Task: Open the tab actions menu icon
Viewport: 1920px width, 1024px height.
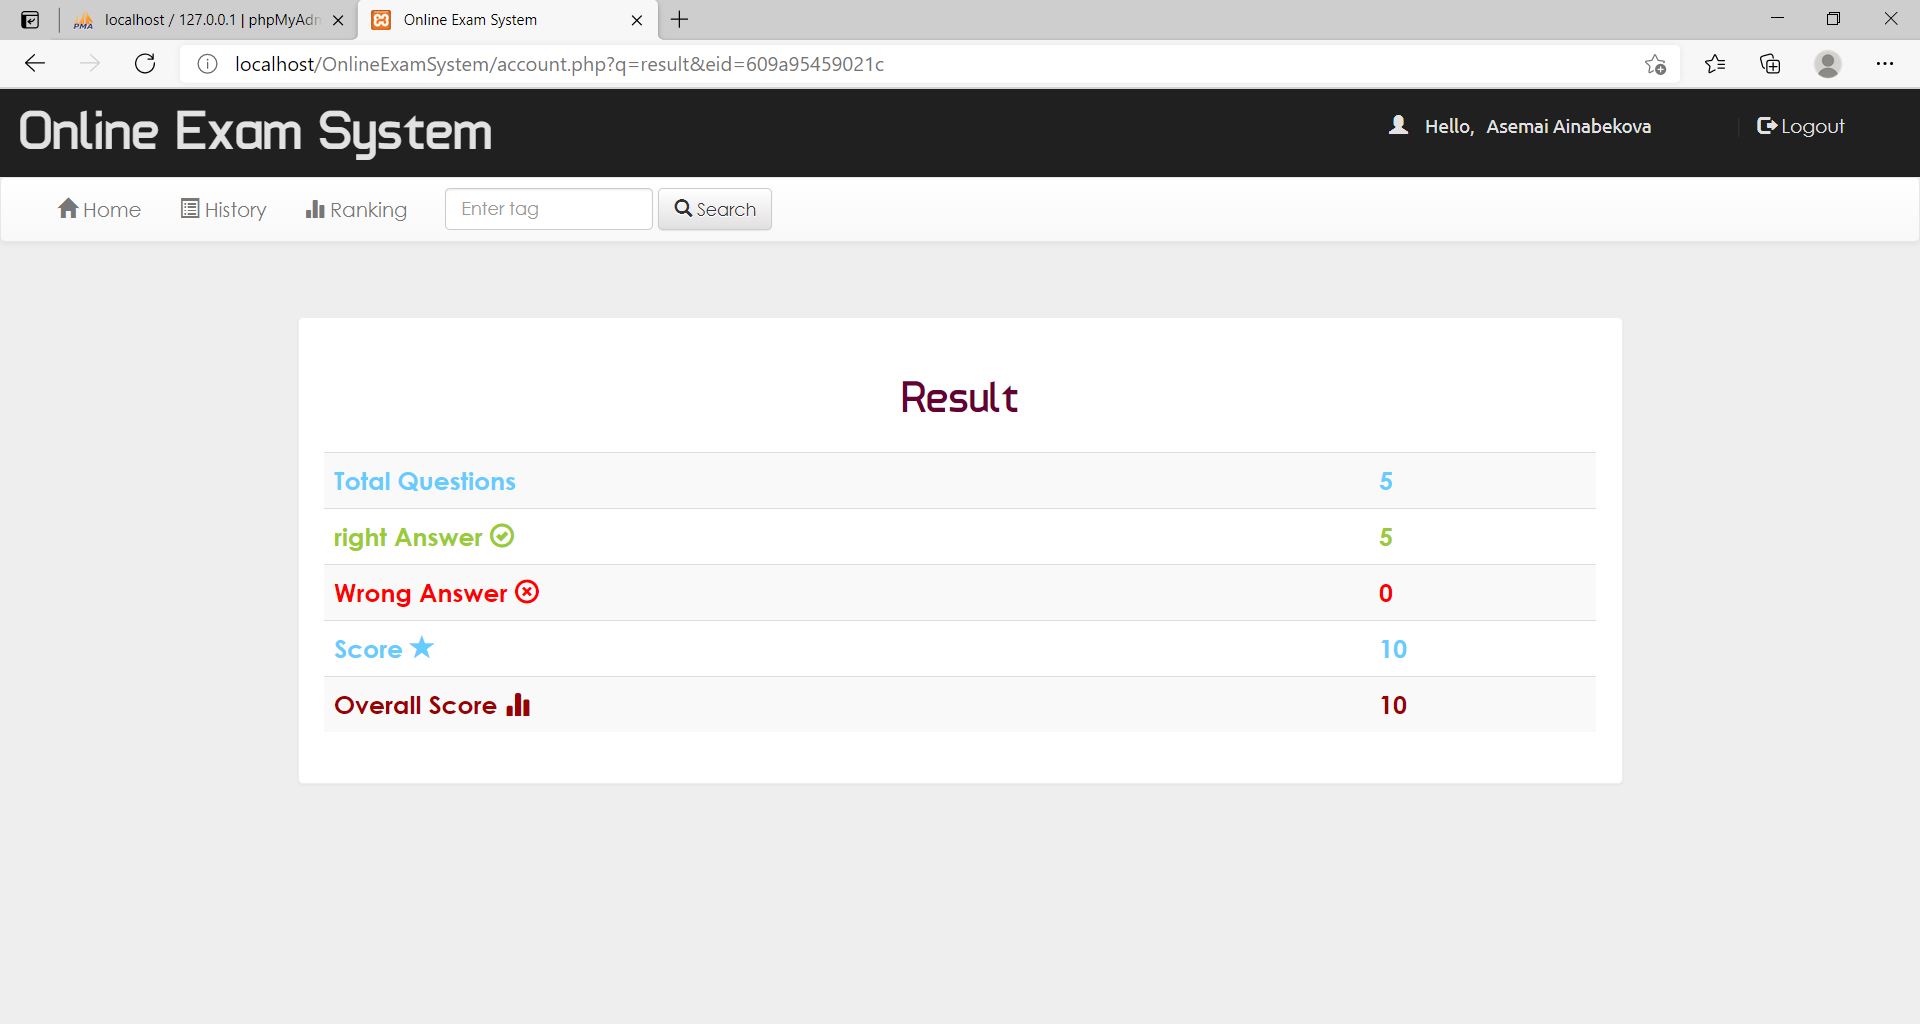Action: tap(30, 20)
